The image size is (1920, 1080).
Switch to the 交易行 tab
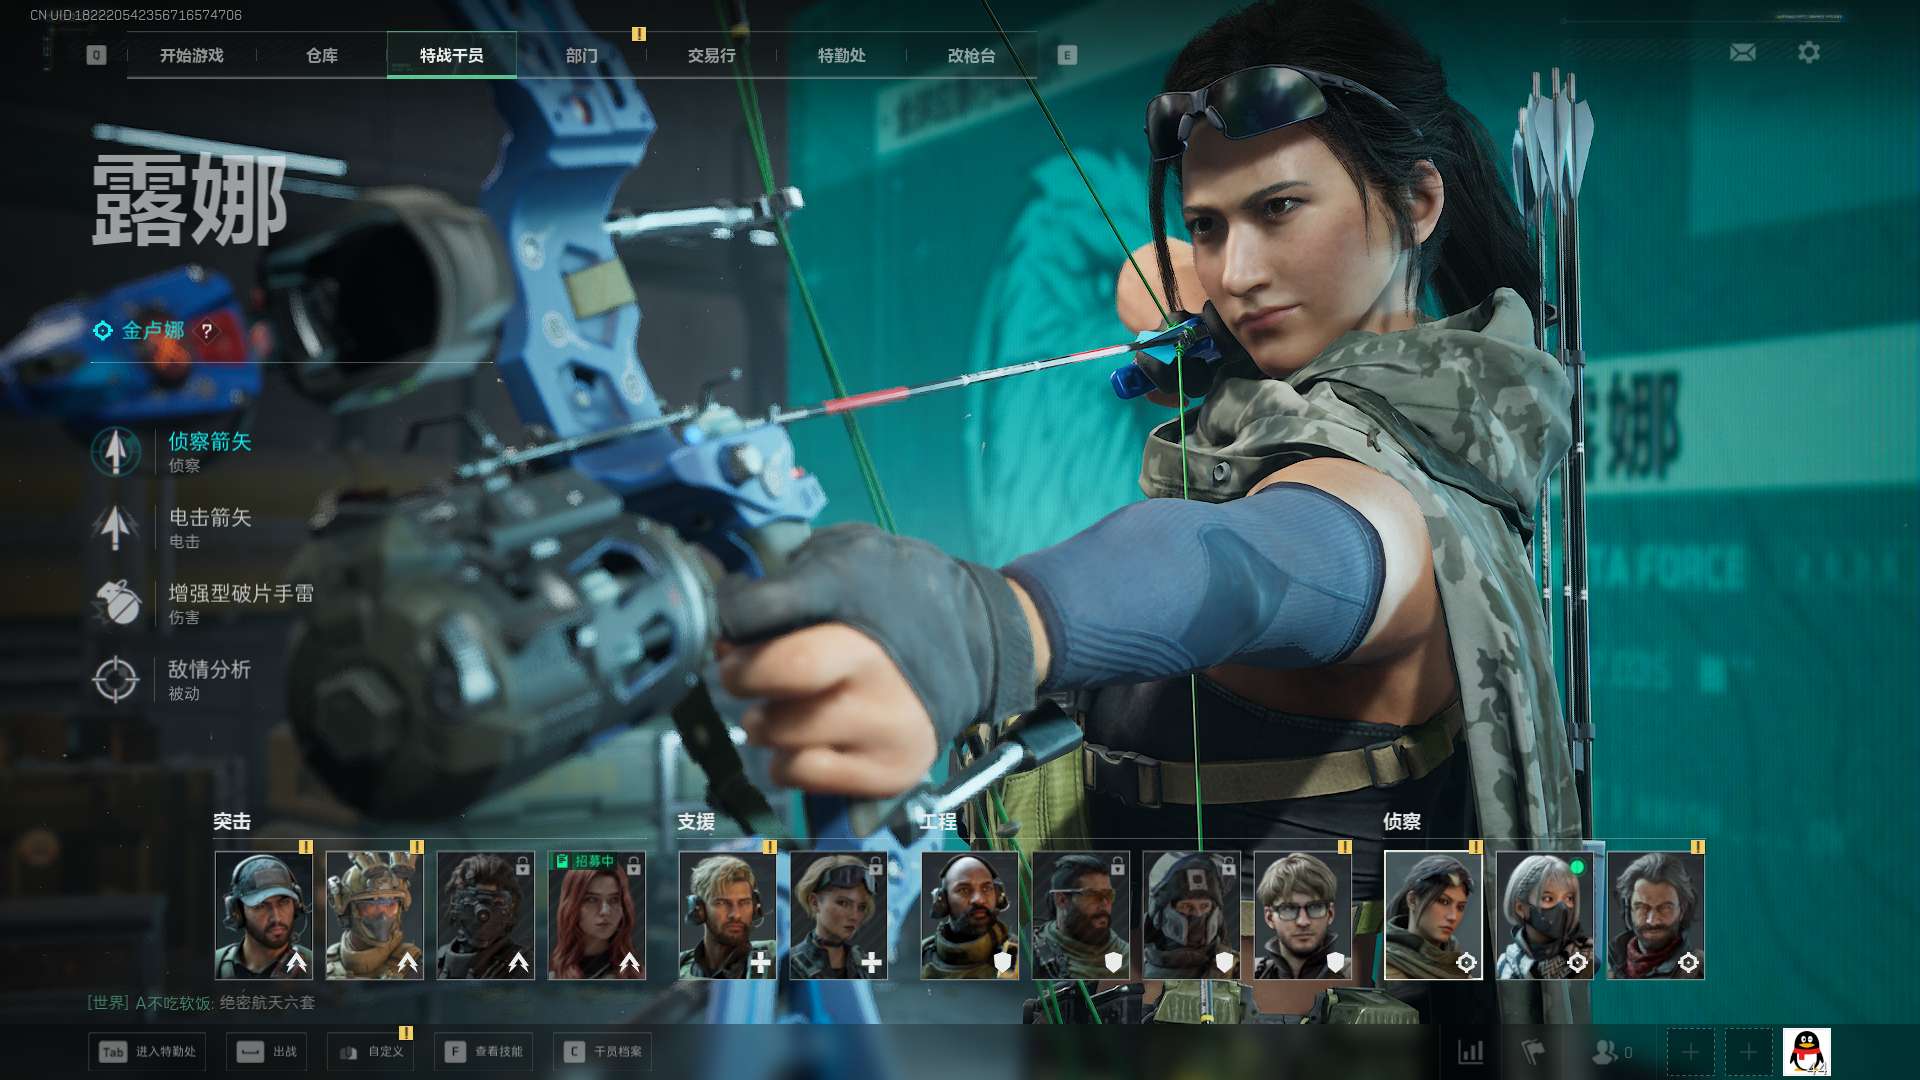coord(711,55)
